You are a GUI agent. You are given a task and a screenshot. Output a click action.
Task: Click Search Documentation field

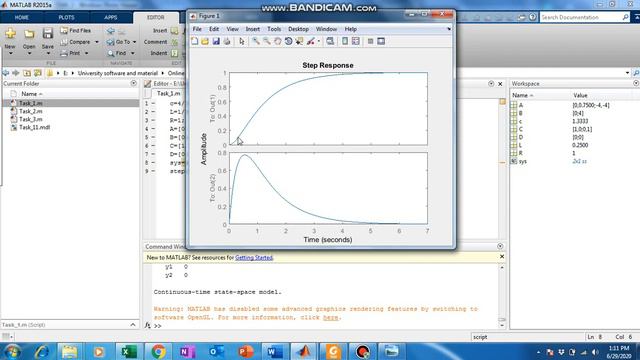pyautogui.click(x=584, y=17)
